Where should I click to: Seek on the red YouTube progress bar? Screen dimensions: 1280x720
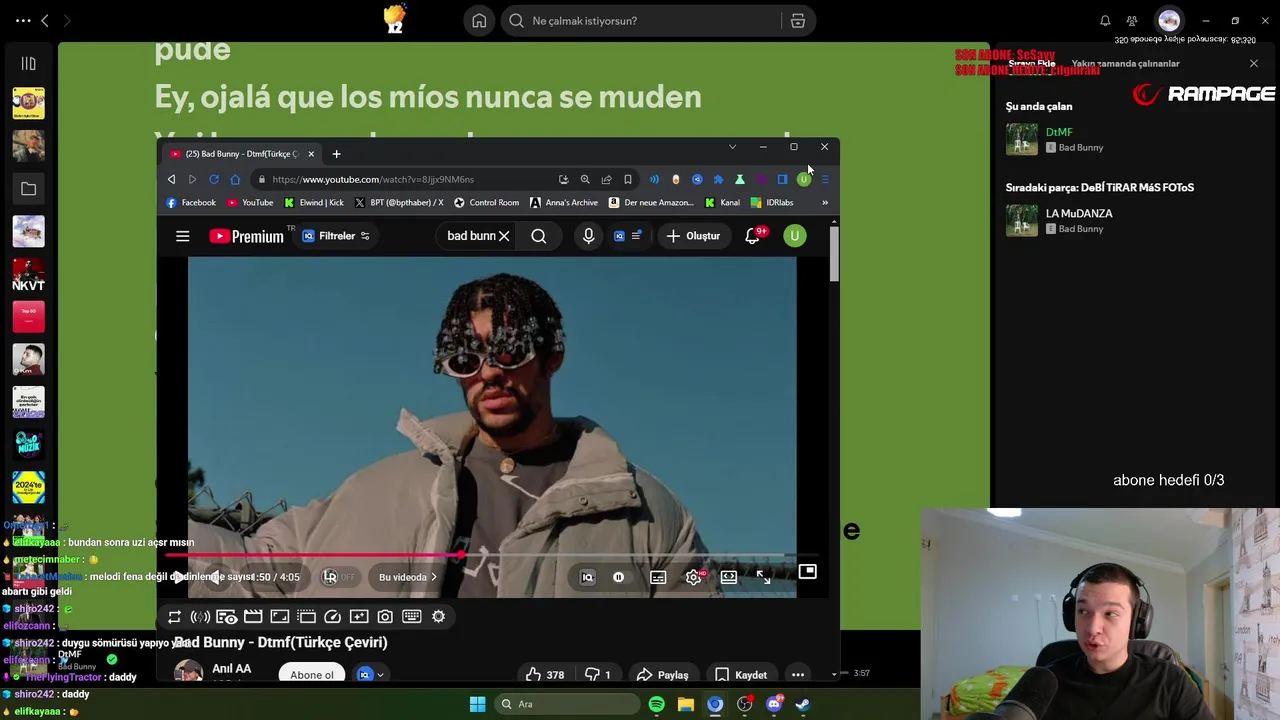[491, 555]
